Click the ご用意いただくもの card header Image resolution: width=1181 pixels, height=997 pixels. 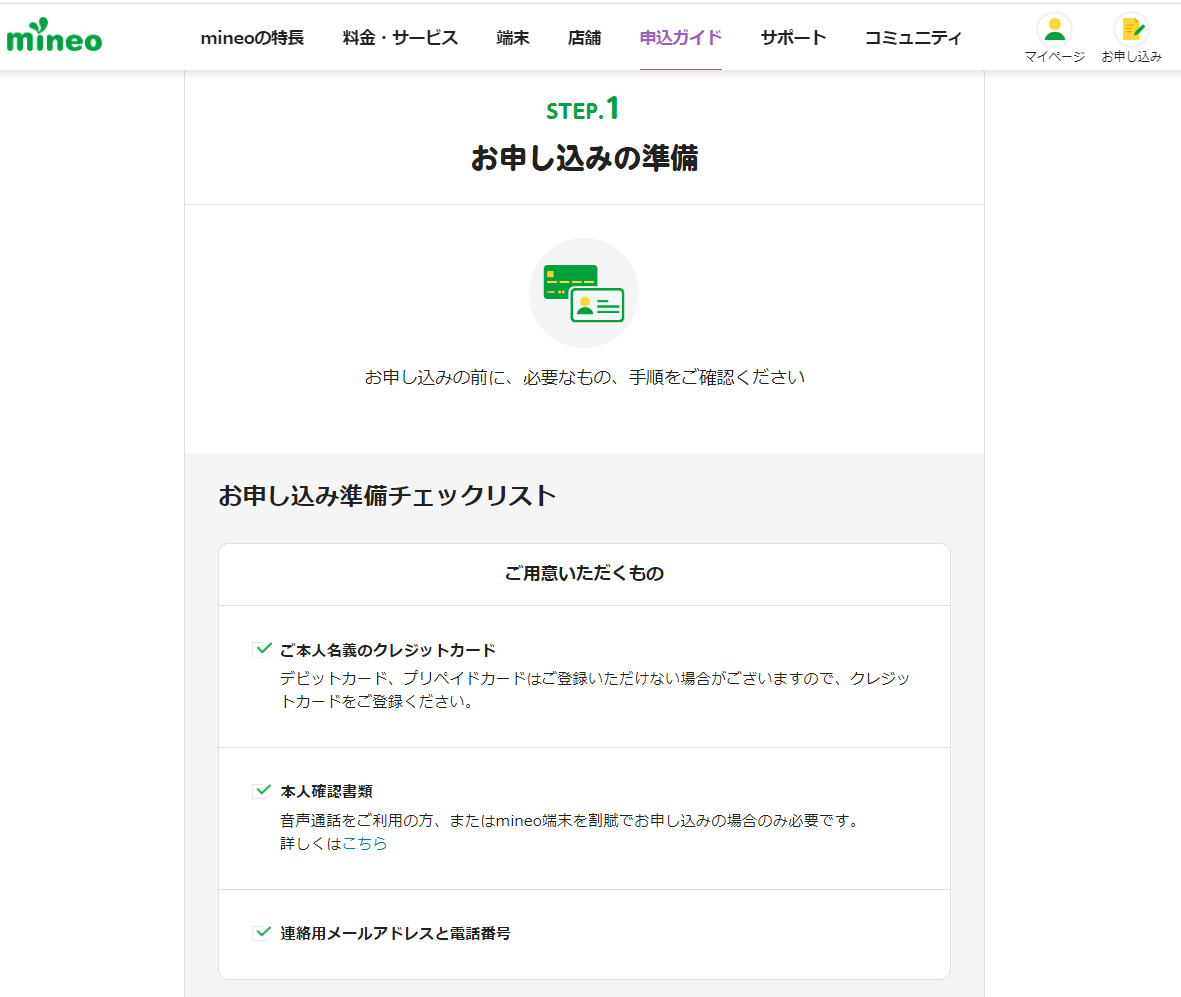584,574
